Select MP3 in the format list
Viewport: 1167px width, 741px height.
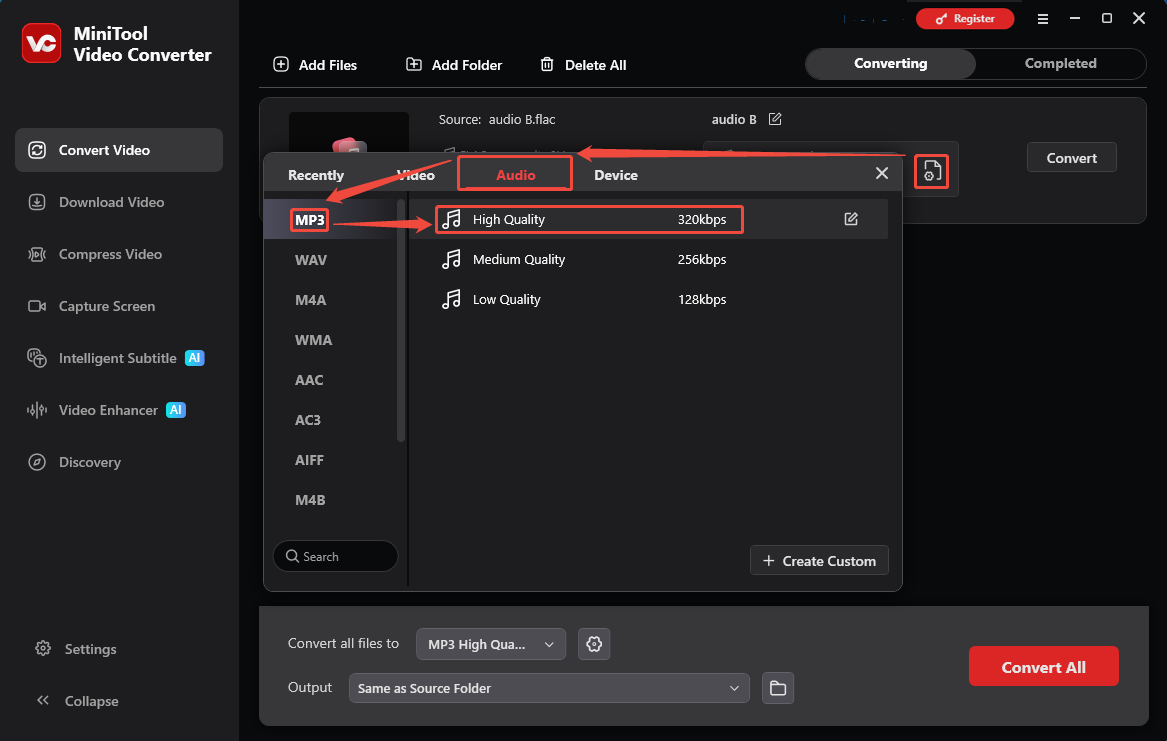pyautogui.click(x=310, y=219)
